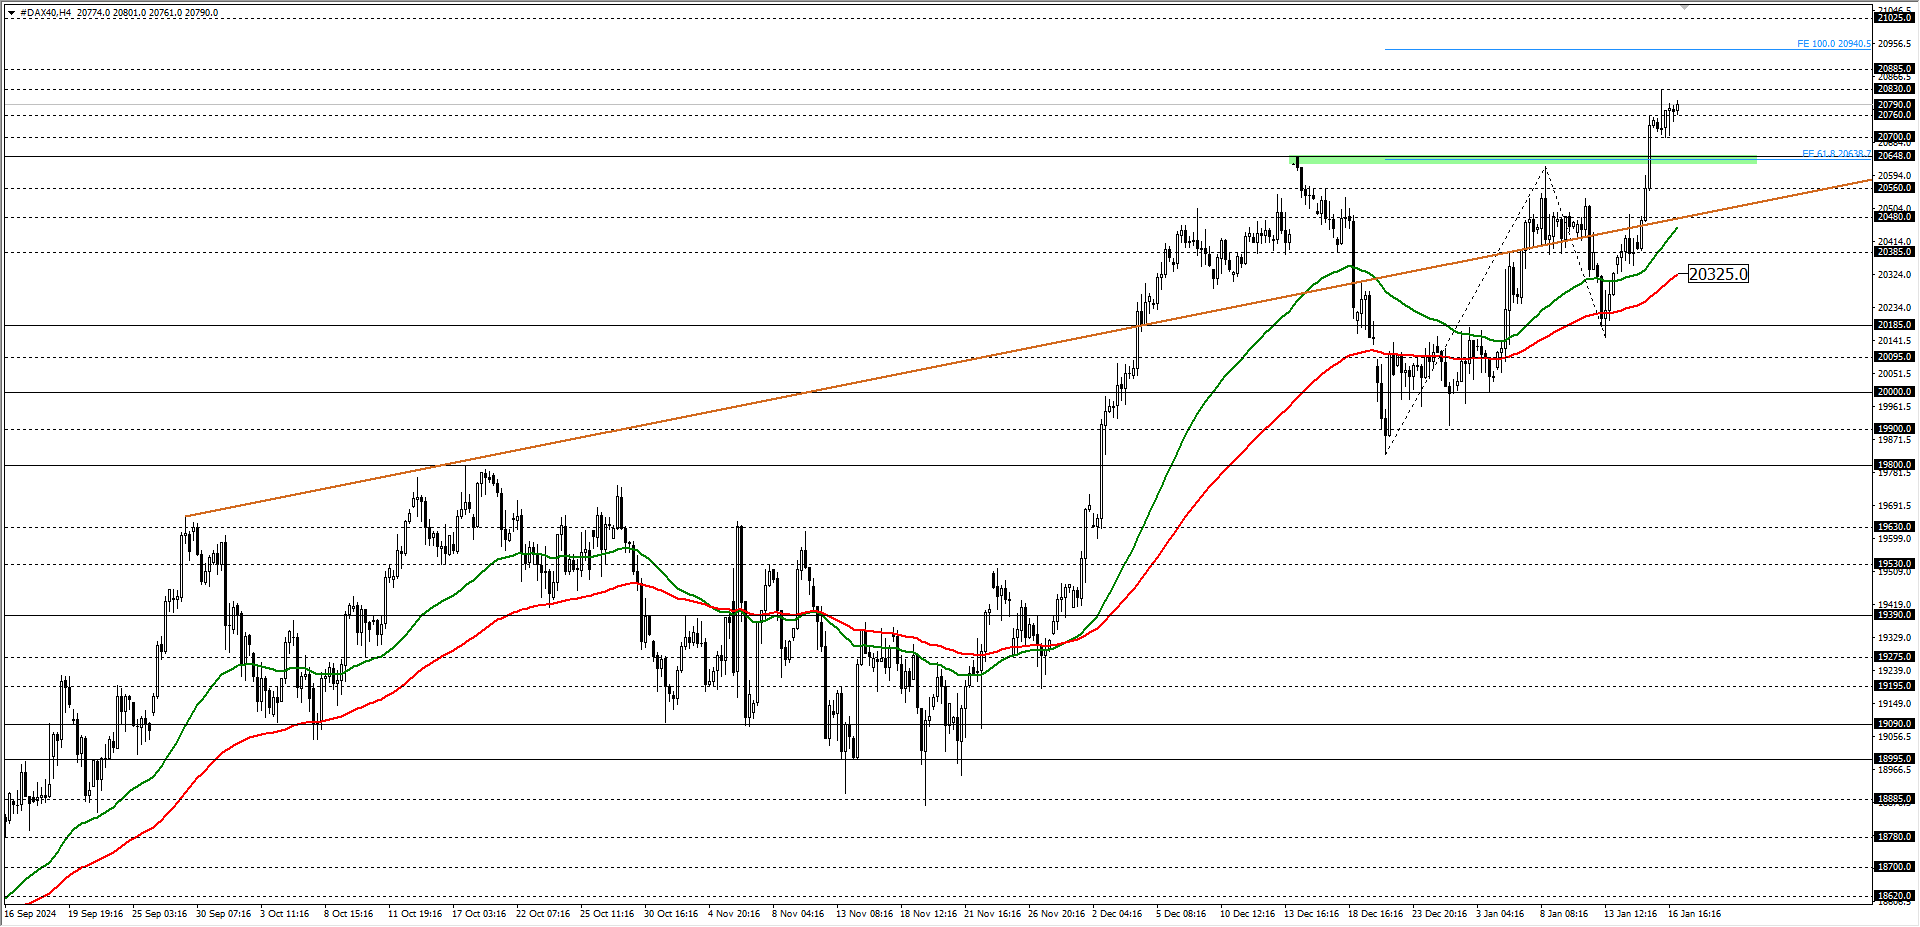Click the 20324.0 price scale value
The height and width of the screenshot is (927, 1920).
pos(1894,275)
